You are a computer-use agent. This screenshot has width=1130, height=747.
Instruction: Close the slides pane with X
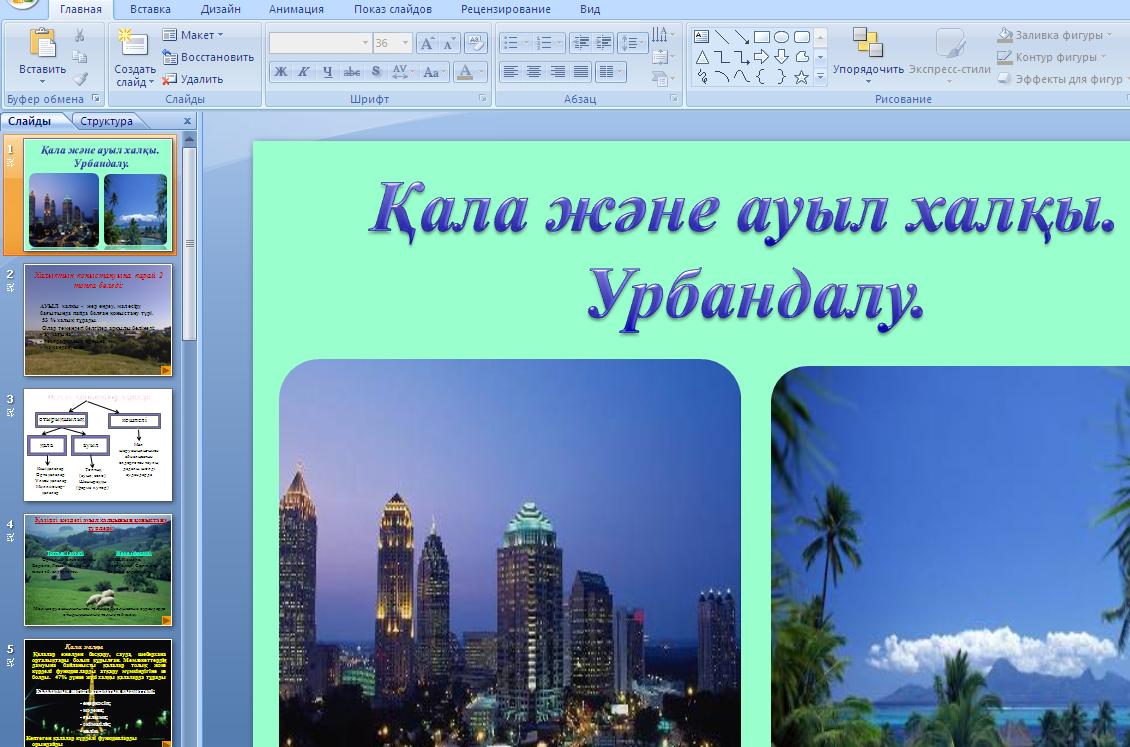[x=187, y=121]
